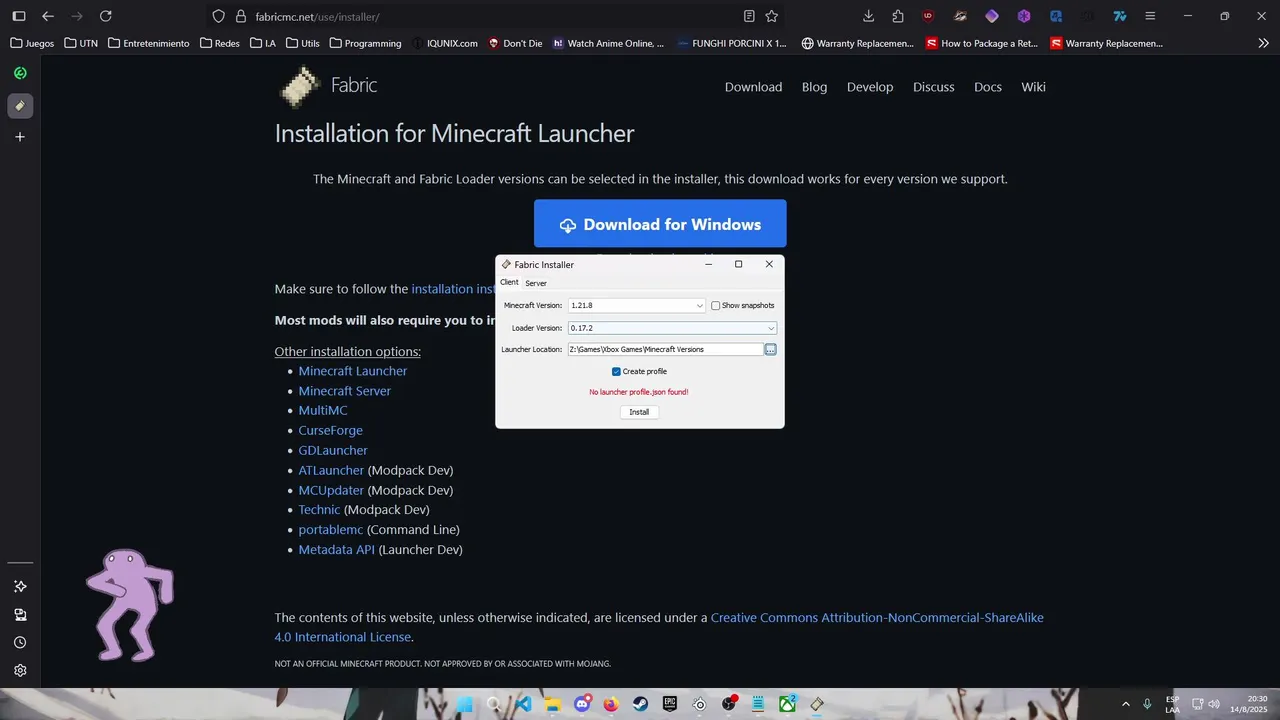Open the purple hexagon extension
Screen dimensions: 1280x720
1024,16
